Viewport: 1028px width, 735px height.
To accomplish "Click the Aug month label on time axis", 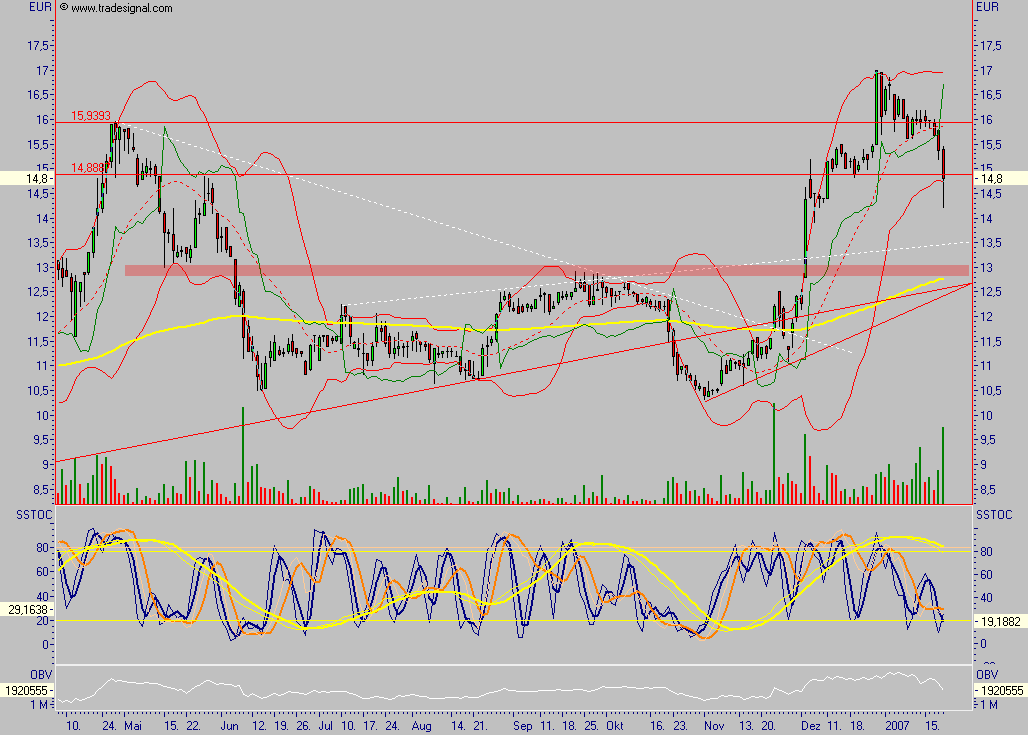I will pyautogui.click(x=422, y=726).
